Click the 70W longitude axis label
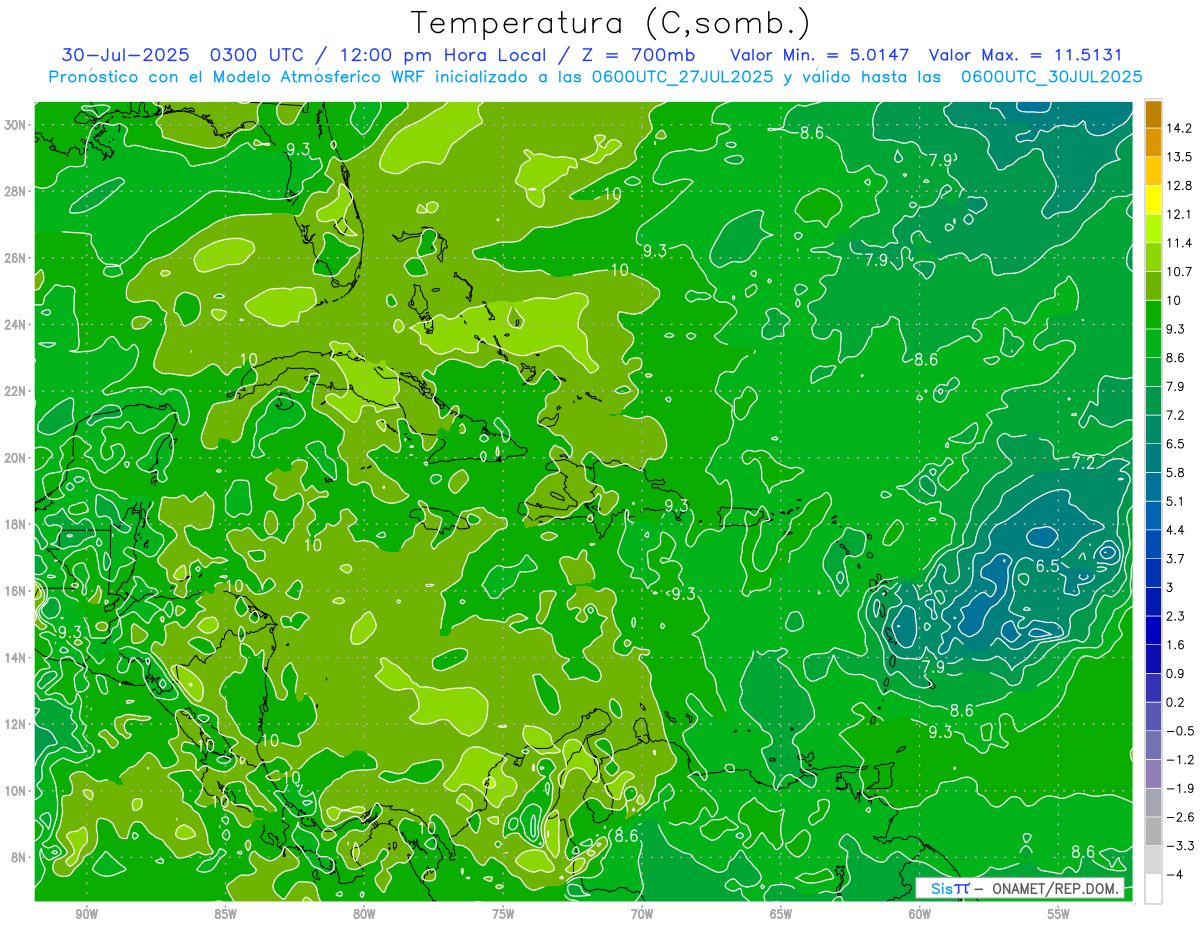Screen dimensions: 1200x927 (642, 914)
